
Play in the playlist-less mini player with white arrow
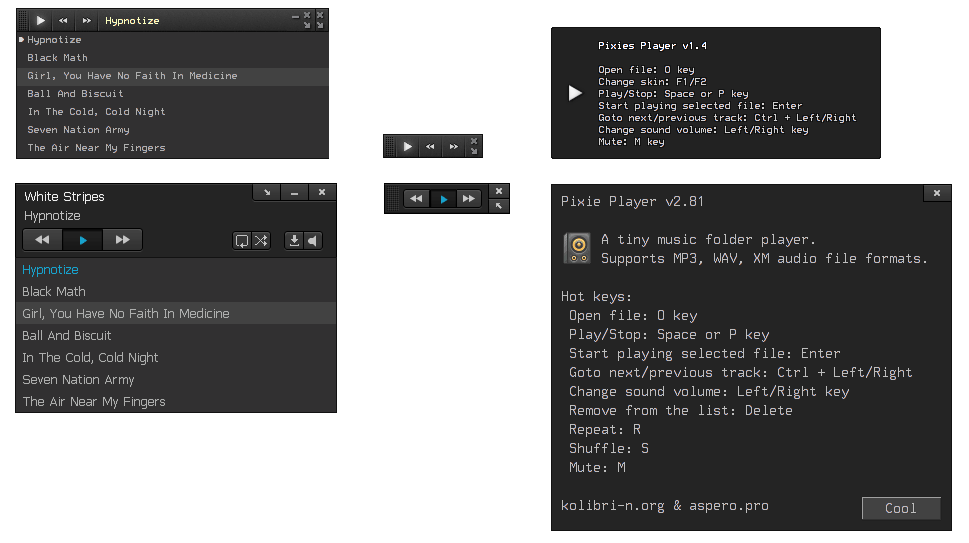click(x=407, y=146)
